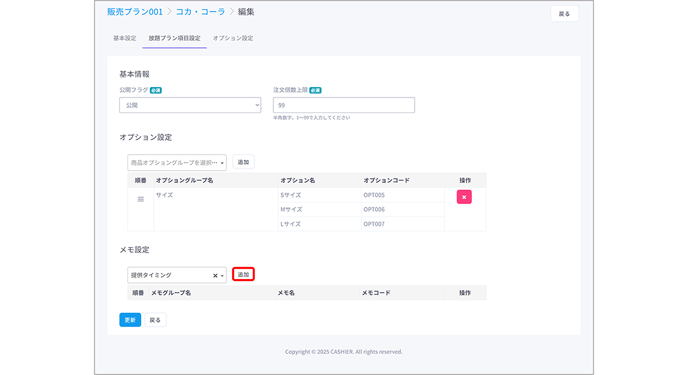
Task: Click the top-right 戻る button
Action: tap(564, 14)
